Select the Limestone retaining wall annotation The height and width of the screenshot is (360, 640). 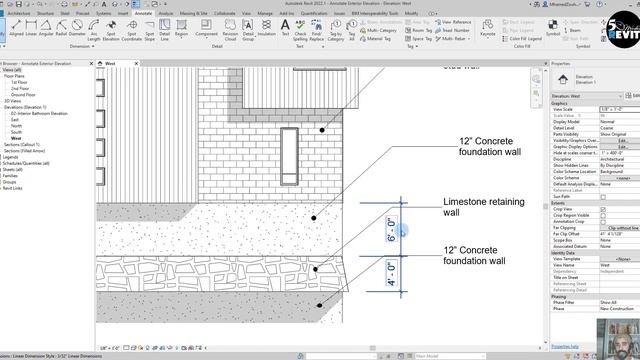click(484, 207)
